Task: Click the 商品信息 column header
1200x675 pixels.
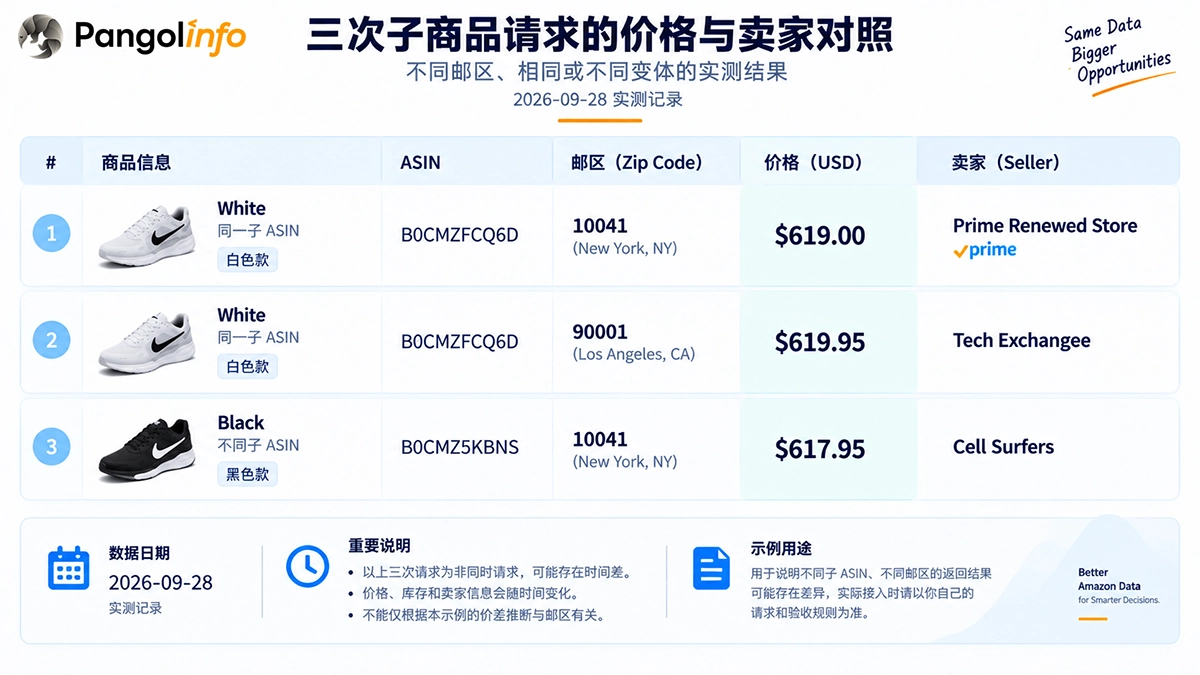Action: (136, 162)
